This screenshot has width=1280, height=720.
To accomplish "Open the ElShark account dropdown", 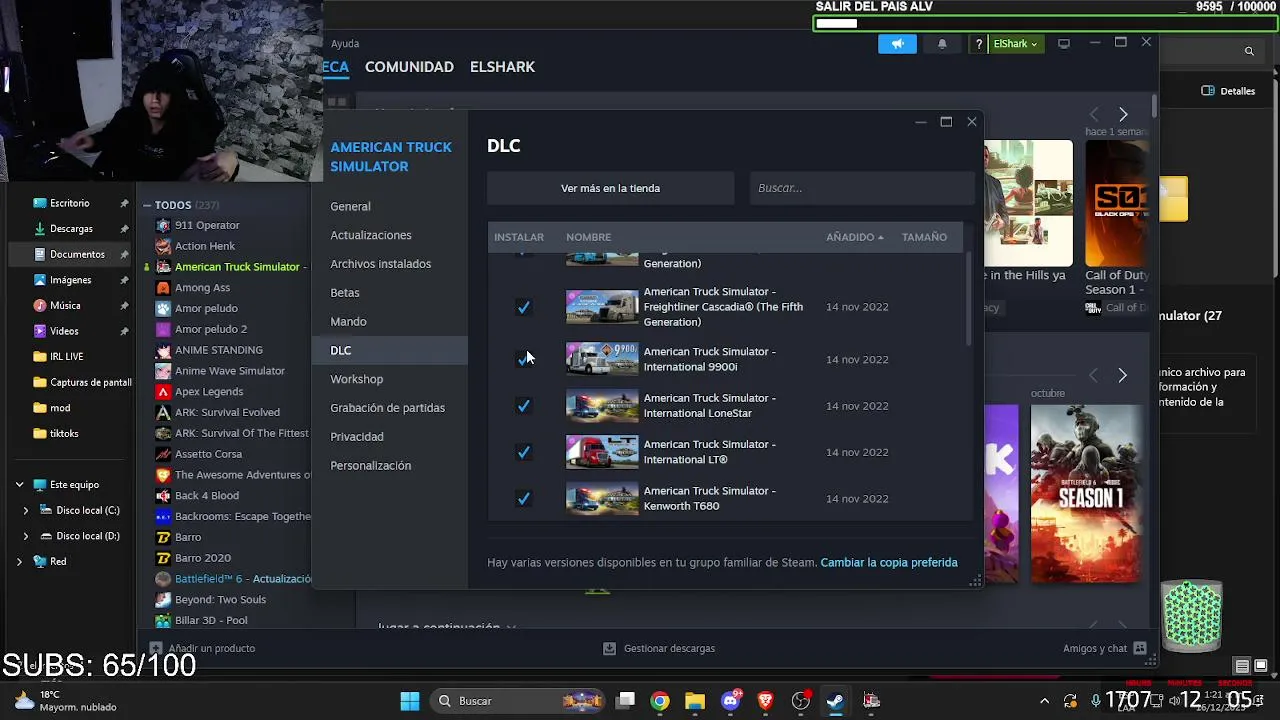I will point(1015,44).
